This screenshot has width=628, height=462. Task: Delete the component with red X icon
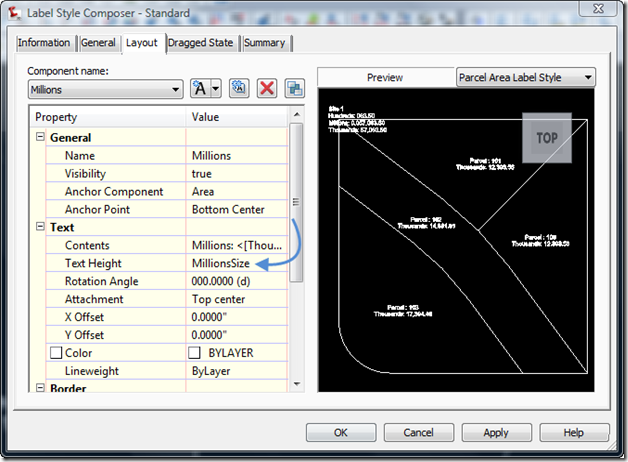267,89
